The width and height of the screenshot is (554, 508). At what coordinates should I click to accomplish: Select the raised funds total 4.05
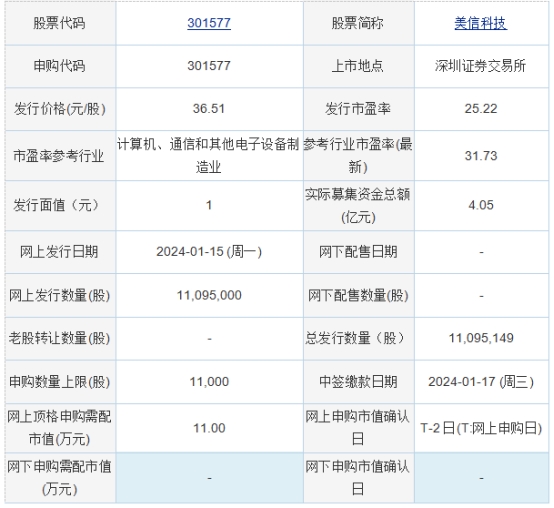(481, 205)
